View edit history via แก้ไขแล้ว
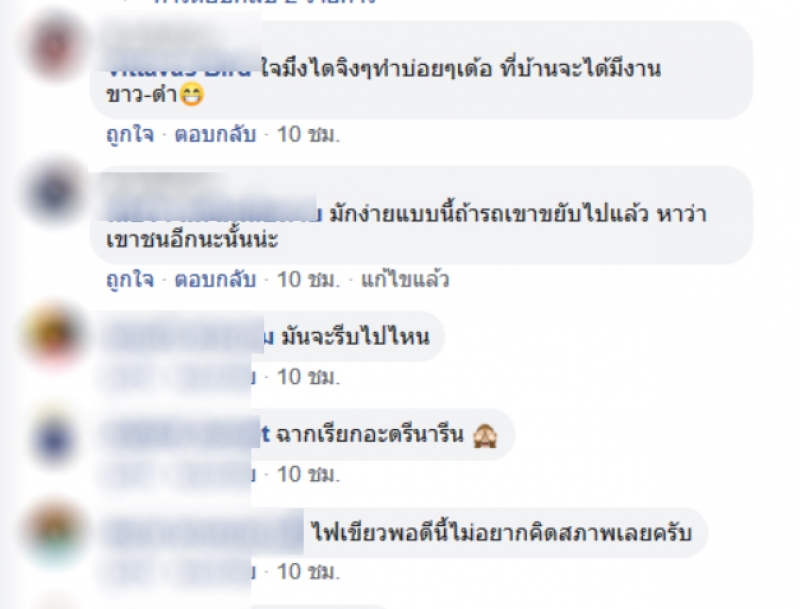The width and height of the screenshot is (800, 609). pos(405,280)
